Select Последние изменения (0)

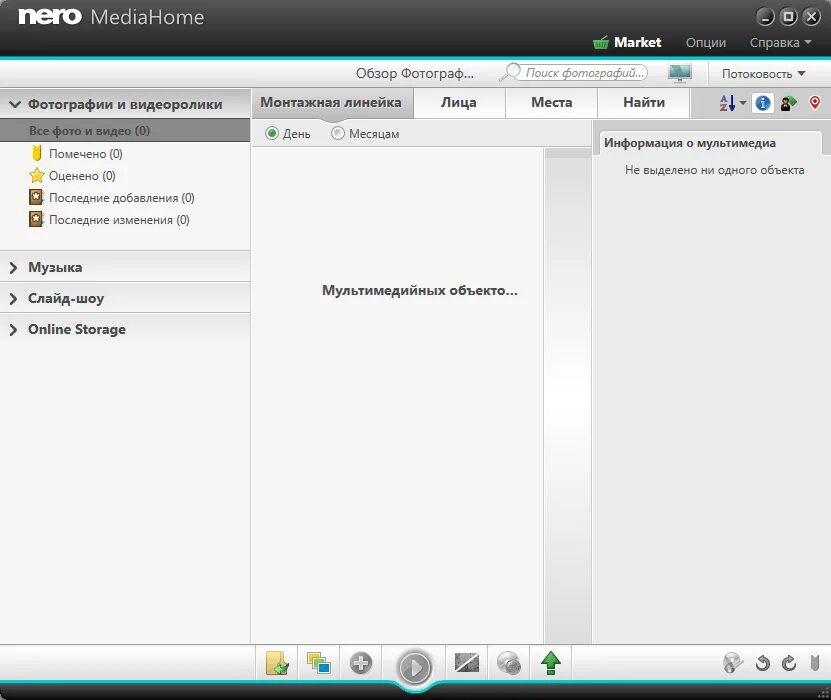tap(119, 220)
